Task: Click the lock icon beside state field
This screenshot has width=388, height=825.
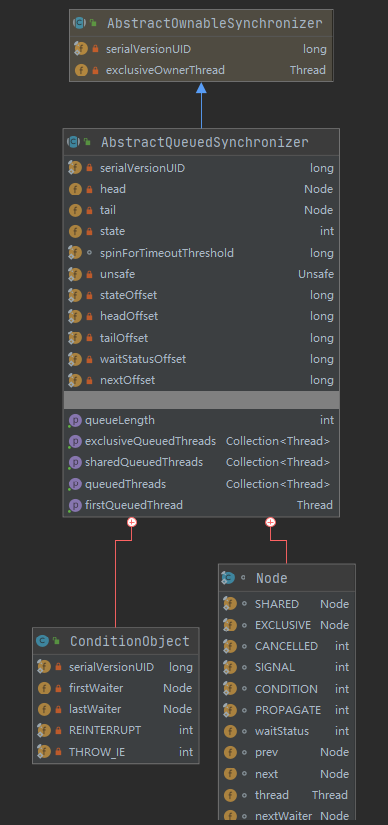Action: point(89,231)
